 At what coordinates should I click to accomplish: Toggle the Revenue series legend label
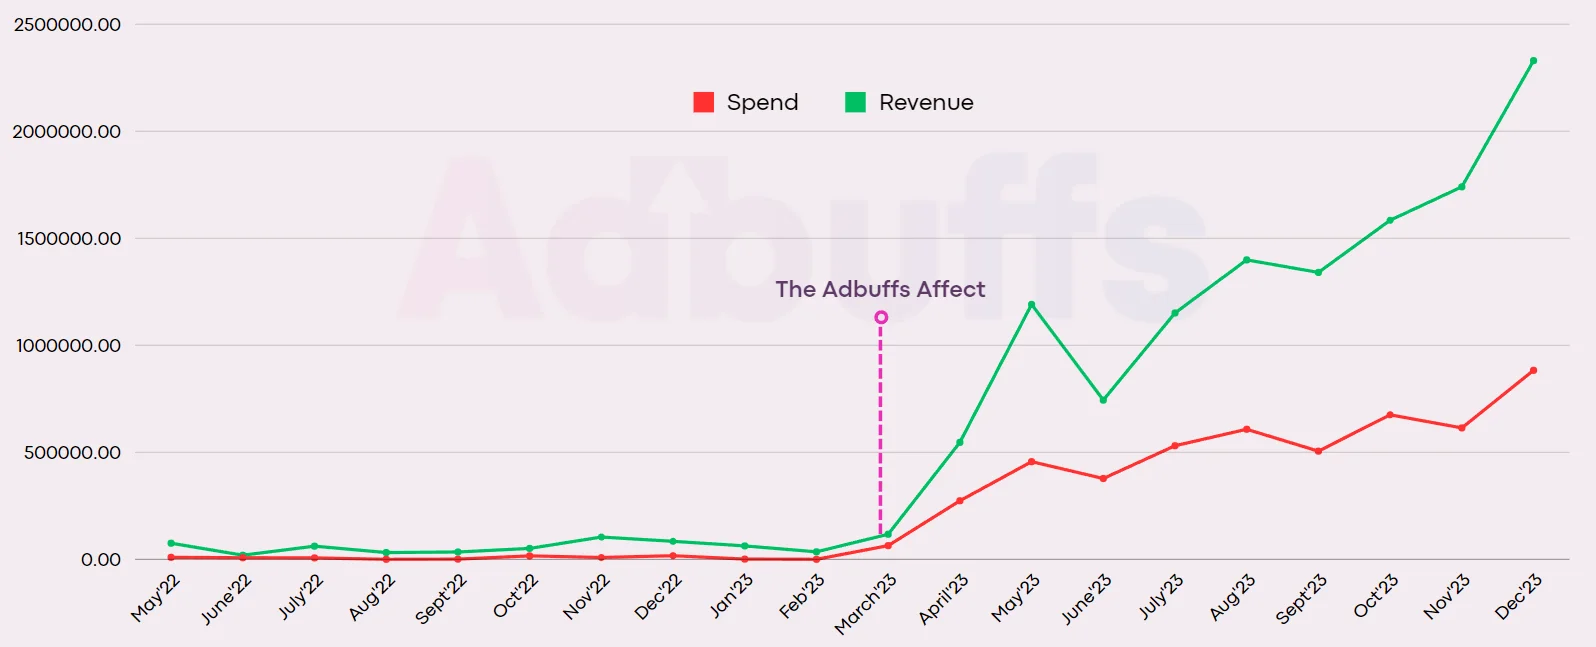pos(926,102)
